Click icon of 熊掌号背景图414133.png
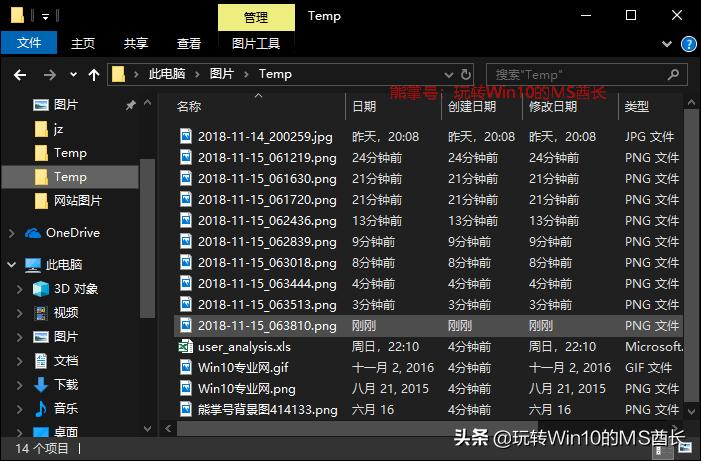701x461 pixels. pos(186,410)
